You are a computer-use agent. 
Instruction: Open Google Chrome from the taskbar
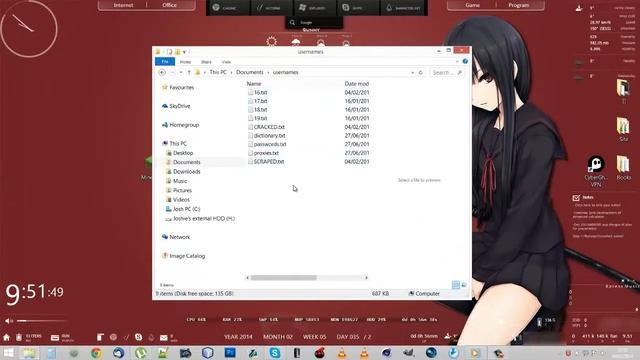click(96, 353)
